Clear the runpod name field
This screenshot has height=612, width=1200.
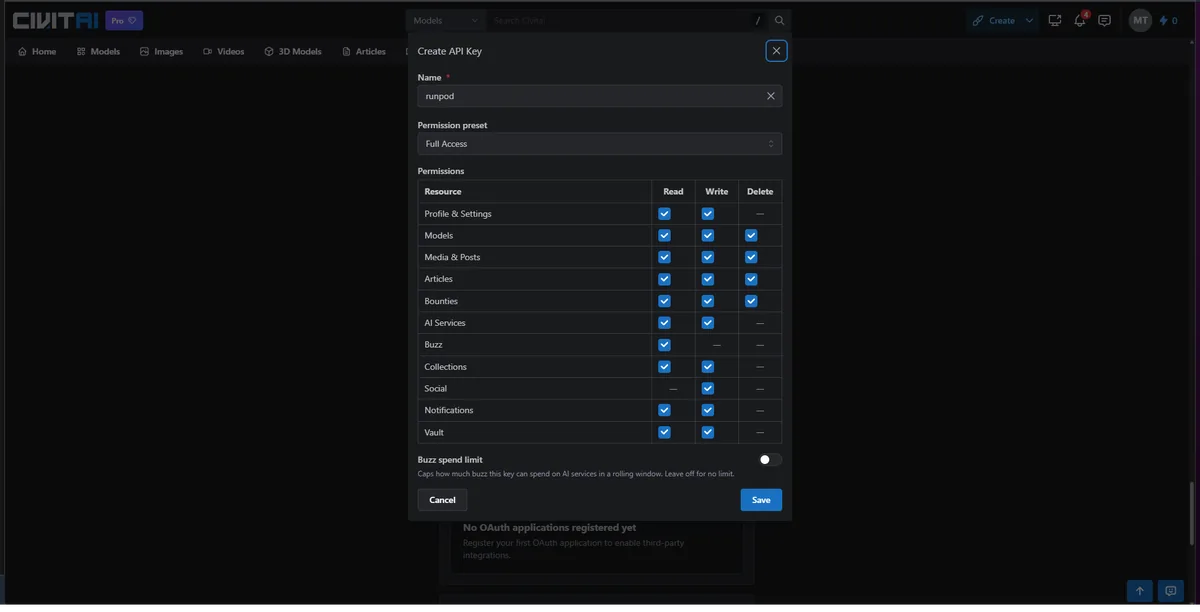pos(771,96)
